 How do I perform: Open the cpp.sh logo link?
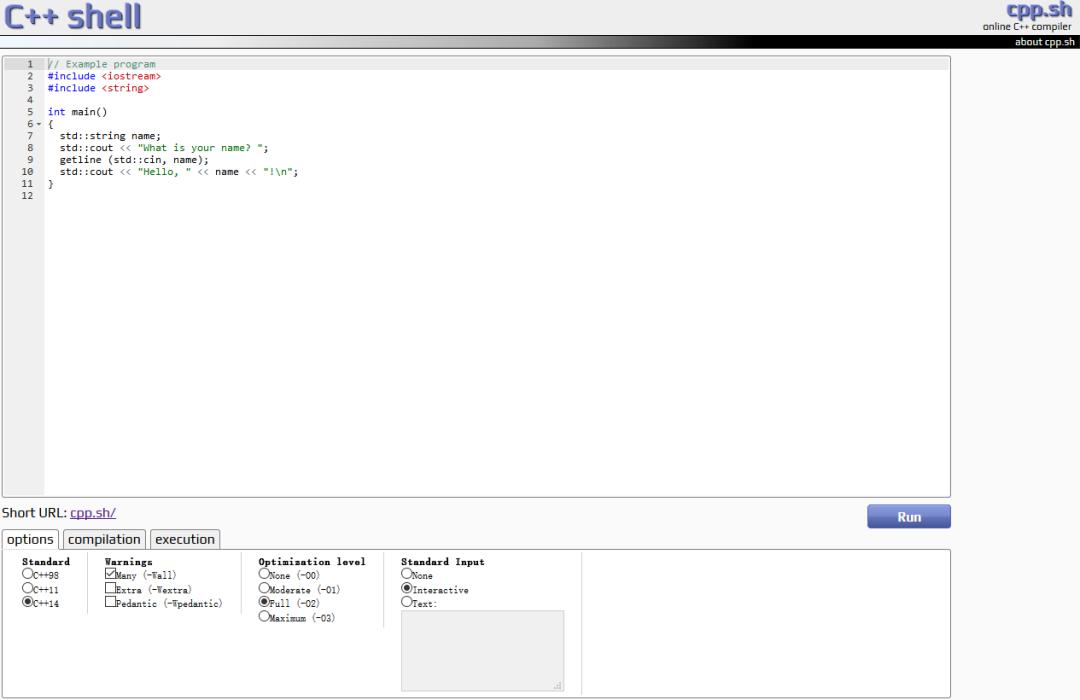tap(1039, 10)
